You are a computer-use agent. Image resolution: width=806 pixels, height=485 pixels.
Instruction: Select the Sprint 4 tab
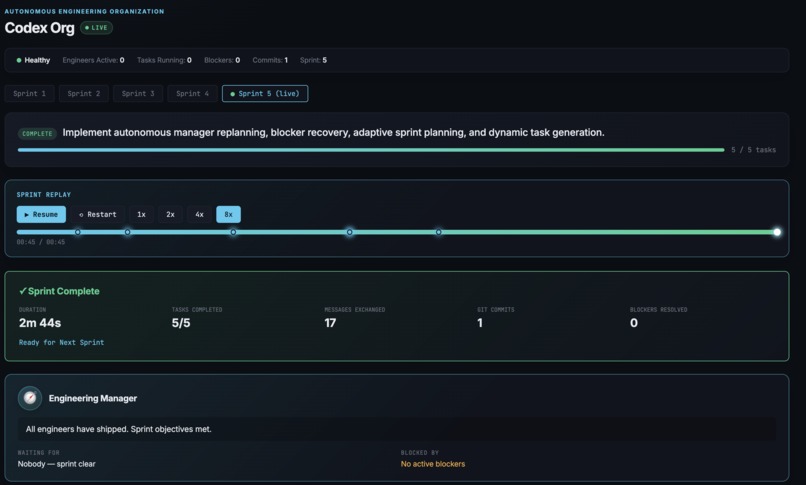192,94
